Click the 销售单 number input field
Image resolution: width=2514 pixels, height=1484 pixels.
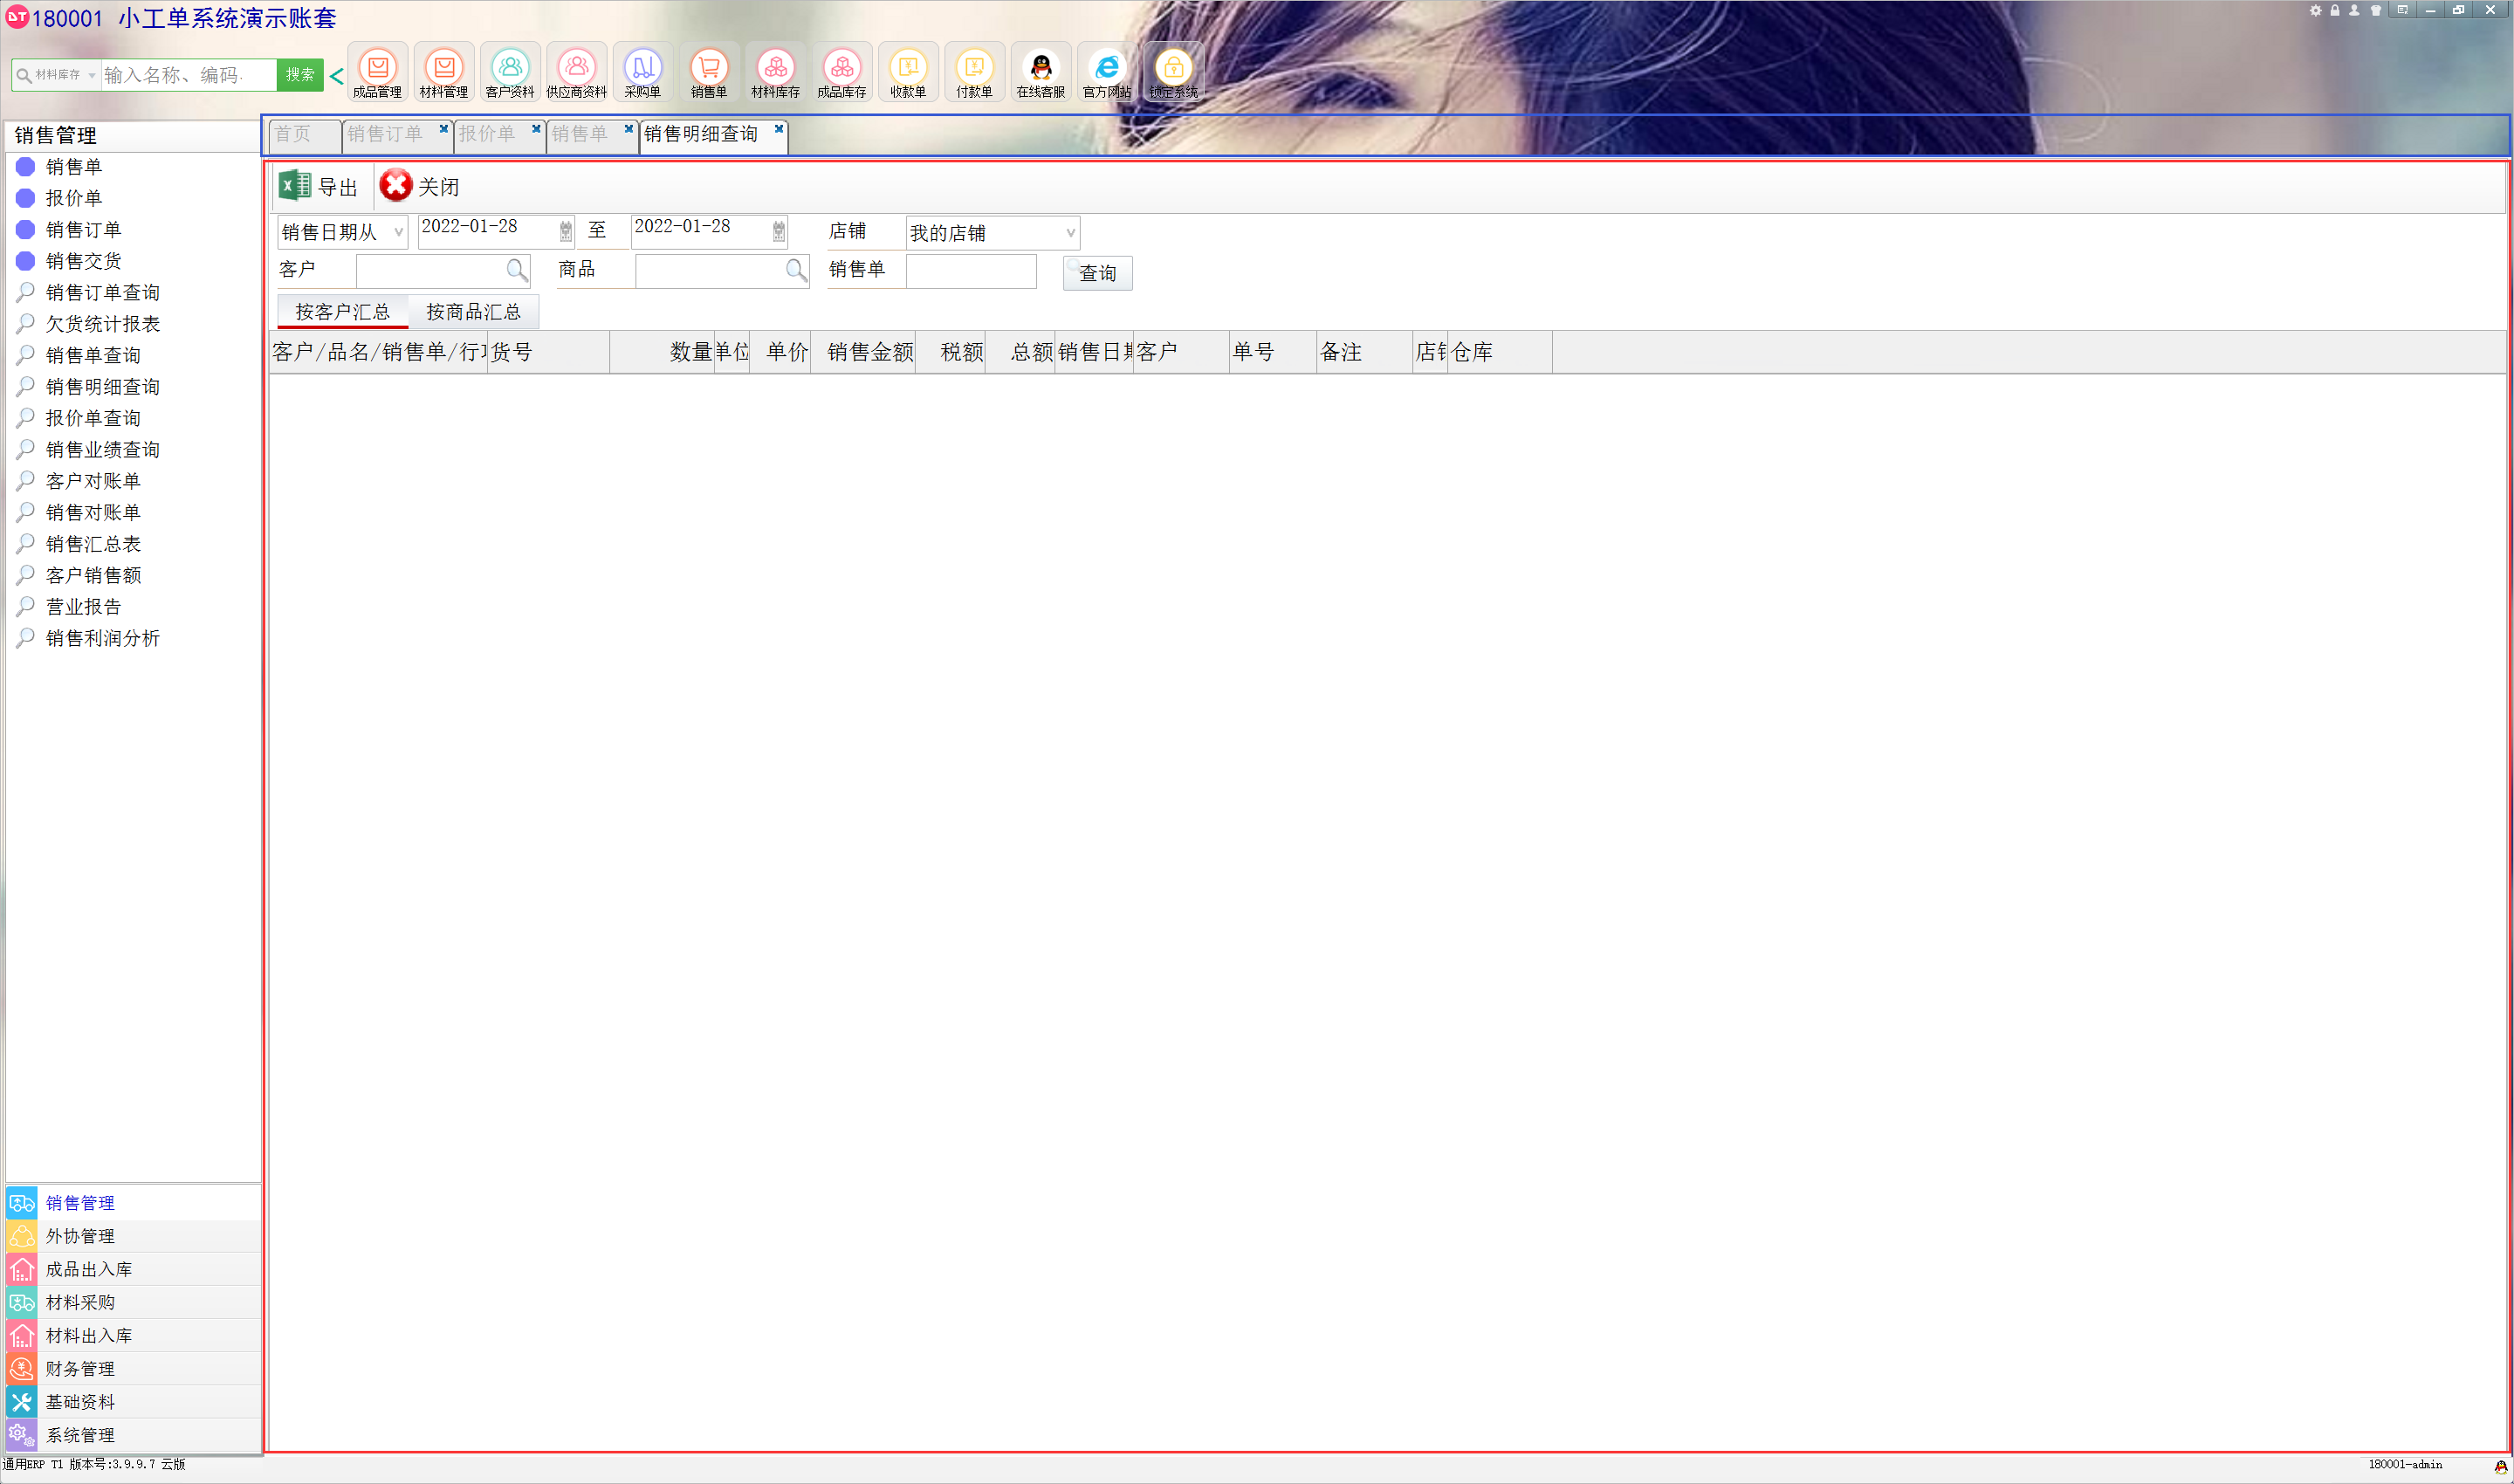point(970,271)
